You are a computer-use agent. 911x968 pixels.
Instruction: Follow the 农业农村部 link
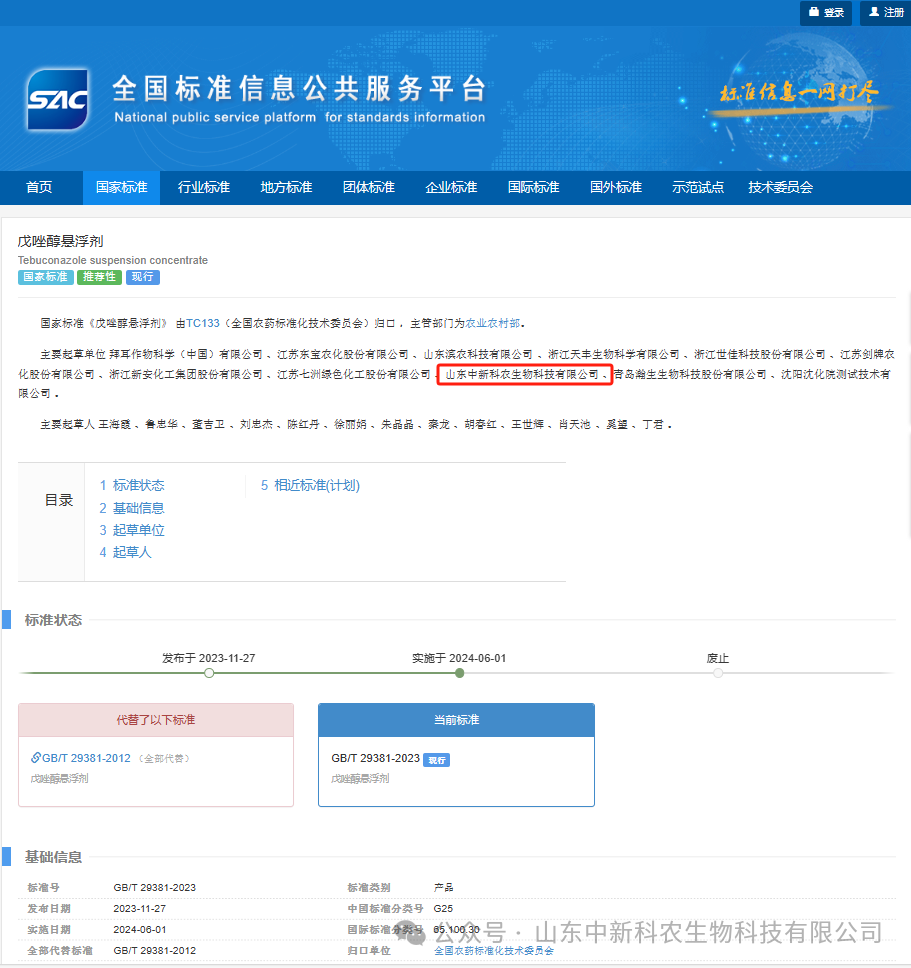[x=493, y=323]
